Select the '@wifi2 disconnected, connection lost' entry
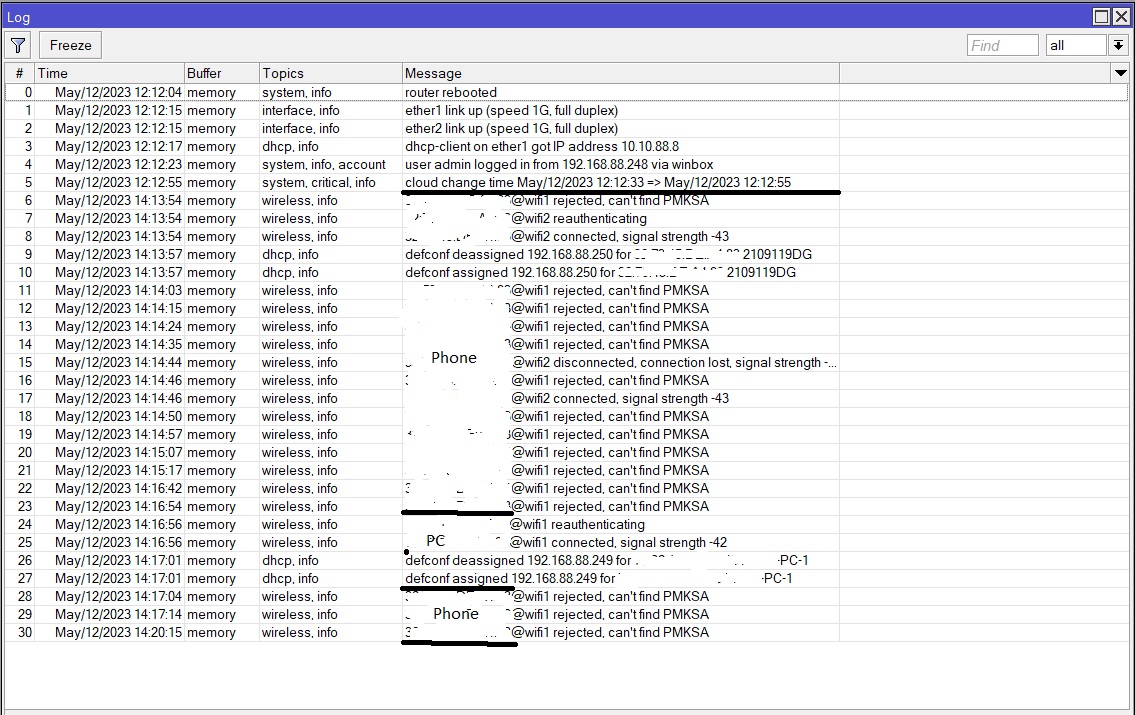The width and height of the screenshot is (1135, 715). click(566, 363)
